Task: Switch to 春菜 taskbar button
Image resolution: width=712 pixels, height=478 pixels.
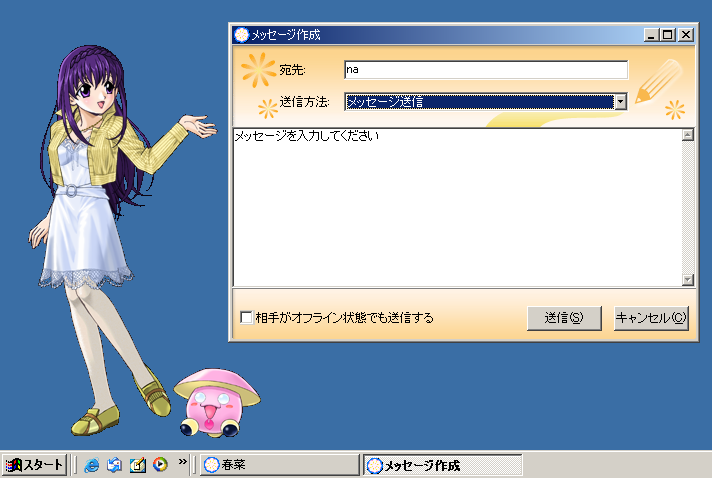Action: point(280,465)
